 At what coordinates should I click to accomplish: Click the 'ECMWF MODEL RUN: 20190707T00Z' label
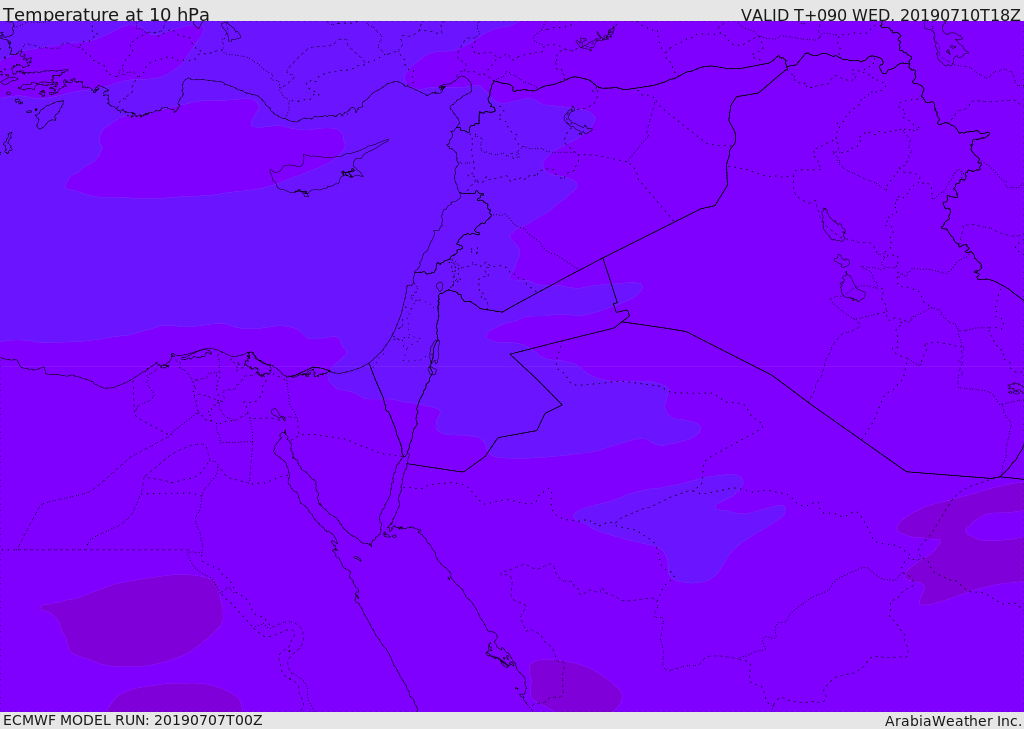(x=133, y=720)
